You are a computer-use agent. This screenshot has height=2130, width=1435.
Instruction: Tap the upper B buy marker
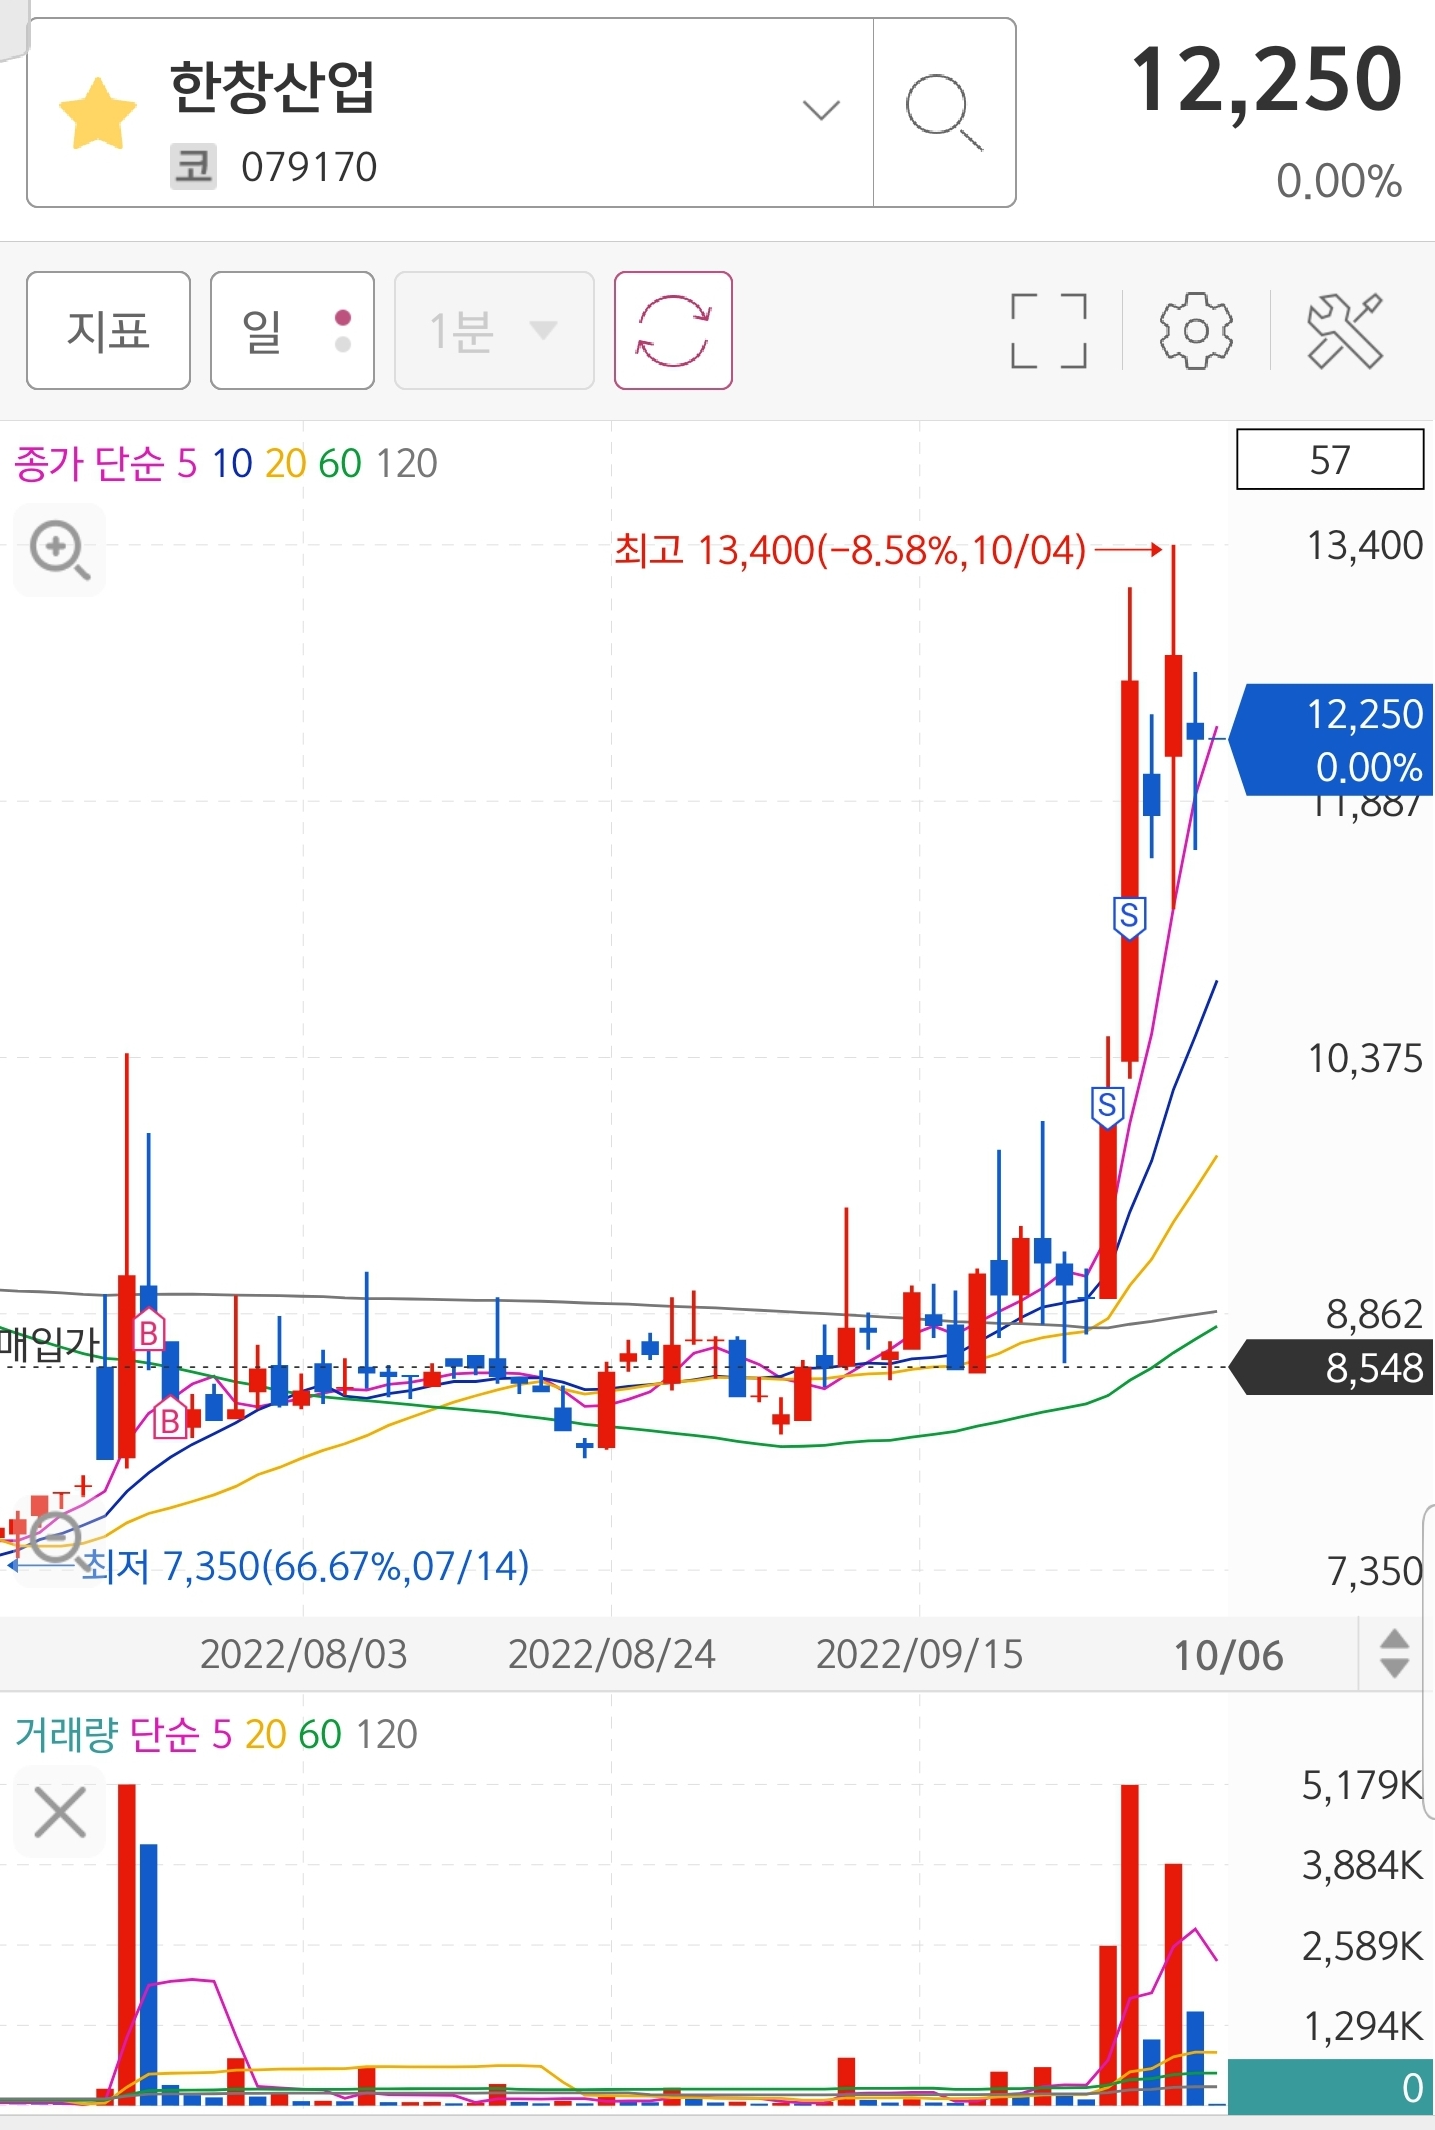tap(149, 1331)
